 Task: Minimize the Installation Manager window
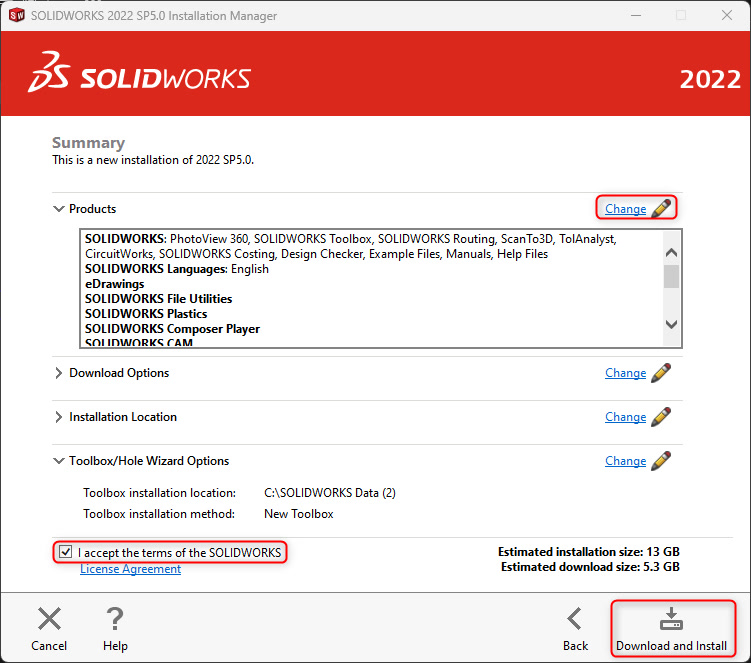point(636,15)
